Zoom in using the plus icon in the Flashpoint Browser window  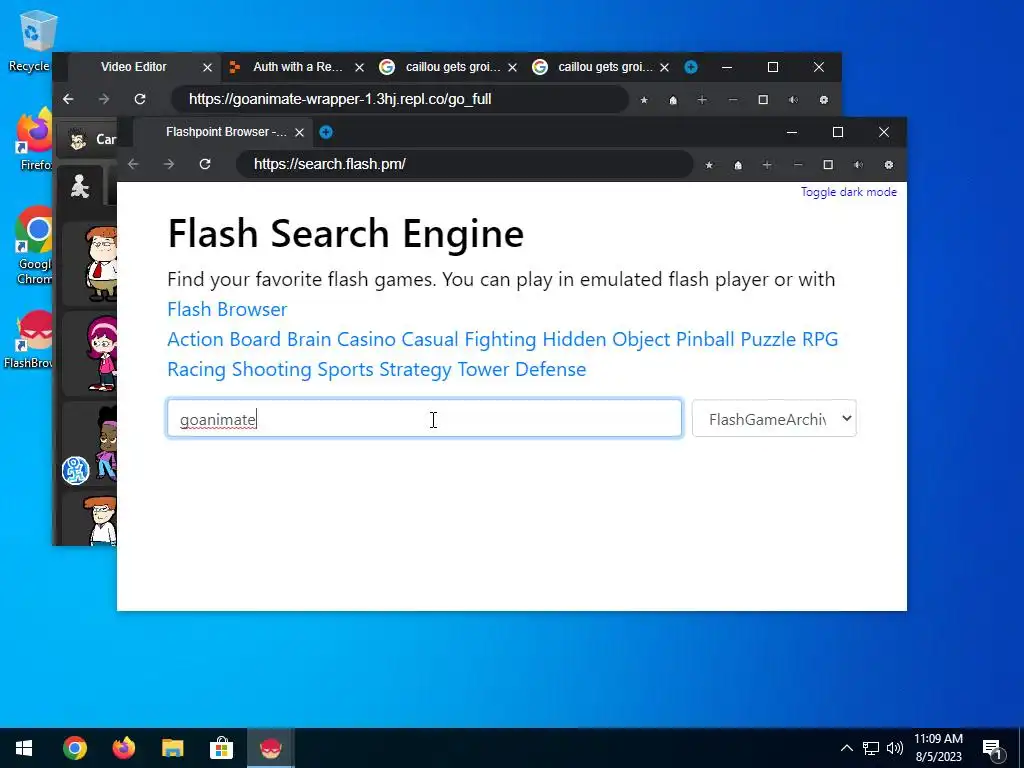point(767,165)
